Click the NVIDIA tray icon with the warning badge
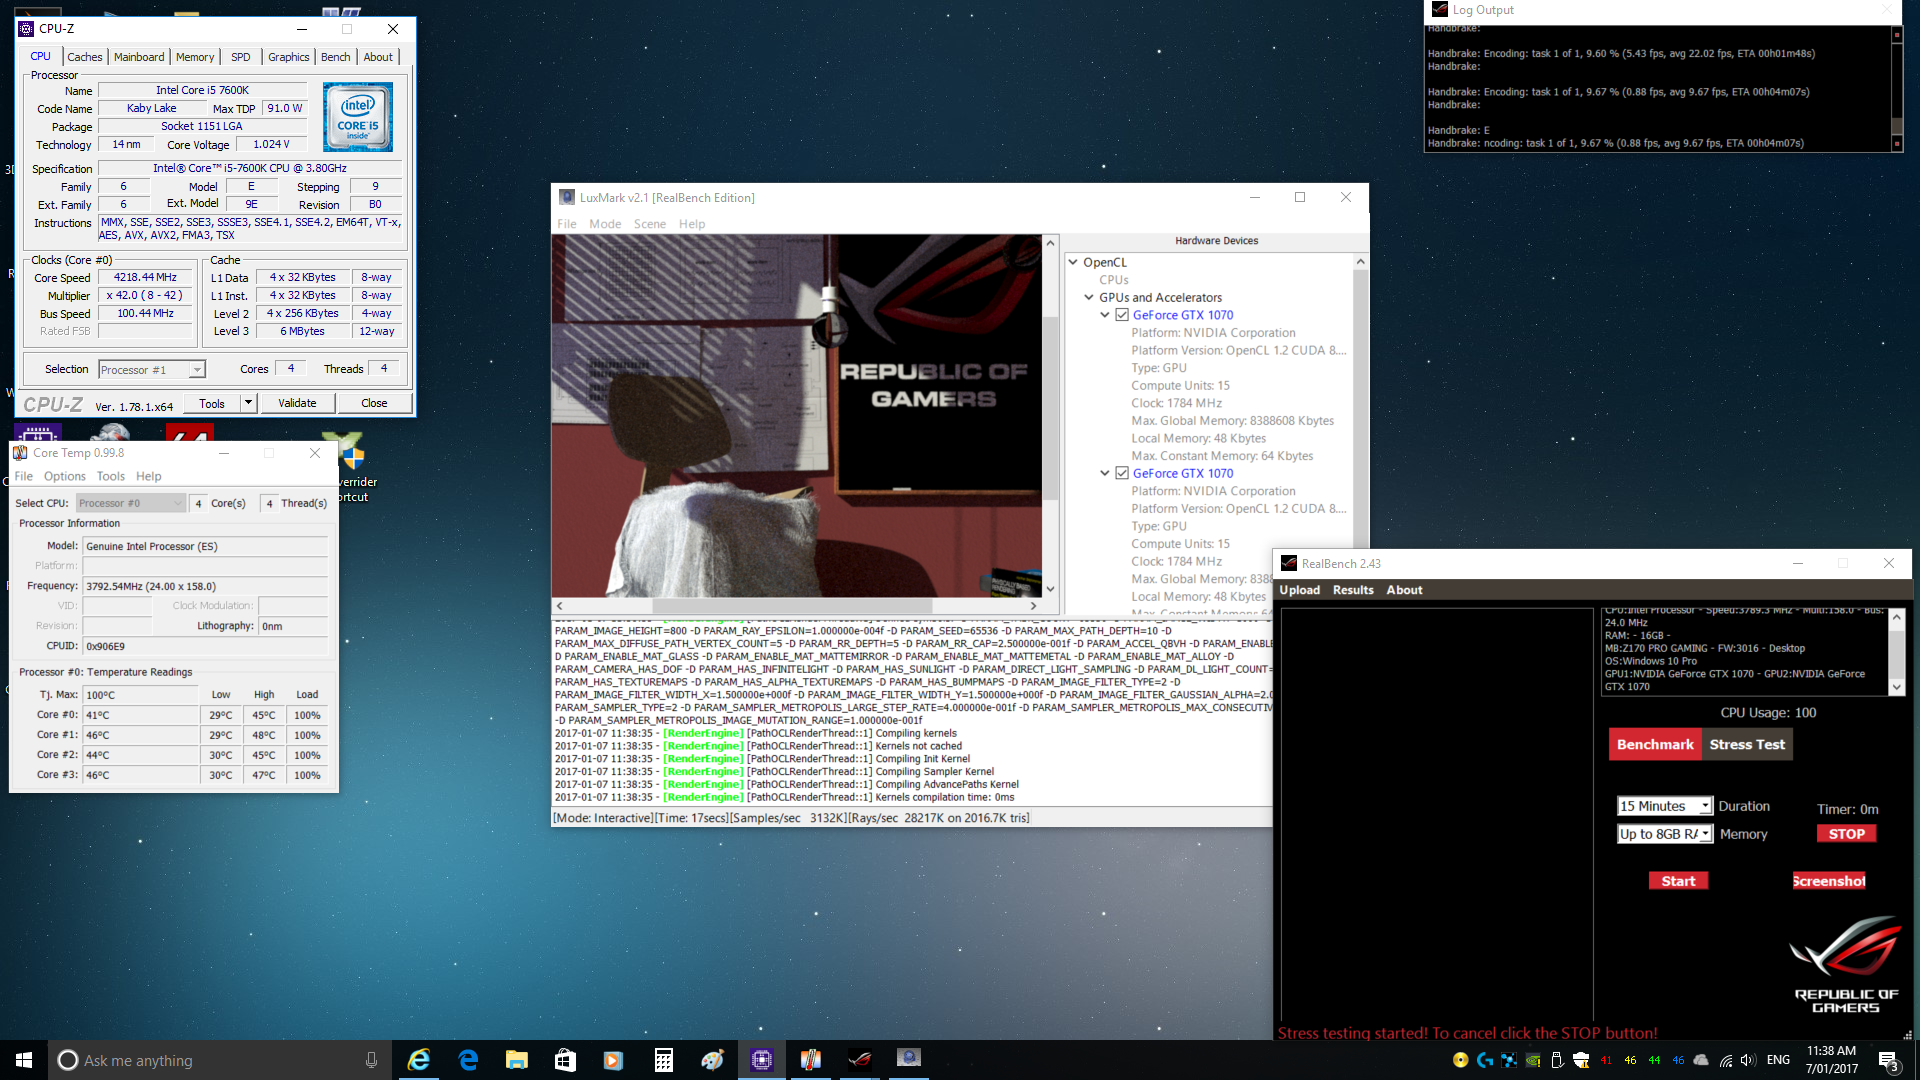The width and height of the screenshot is (1920, 1080). tap(1533, 1060)
